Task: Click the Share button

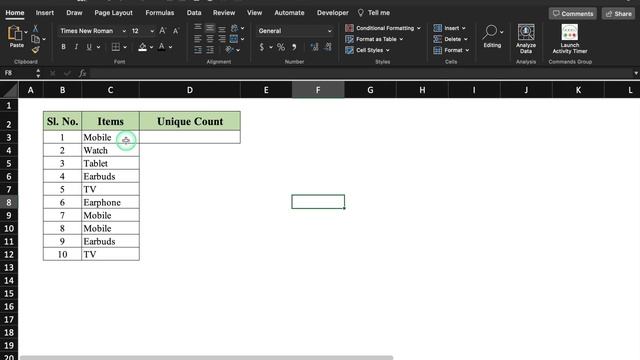Action: click(618, 13)
